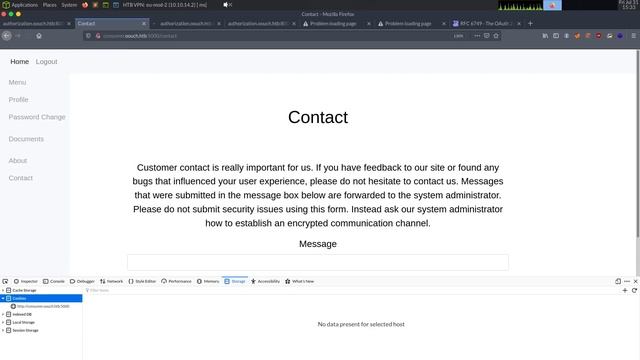This screenshot has height=360, width=640.
Task: Click into the Message input box
Action: point(318,262)
